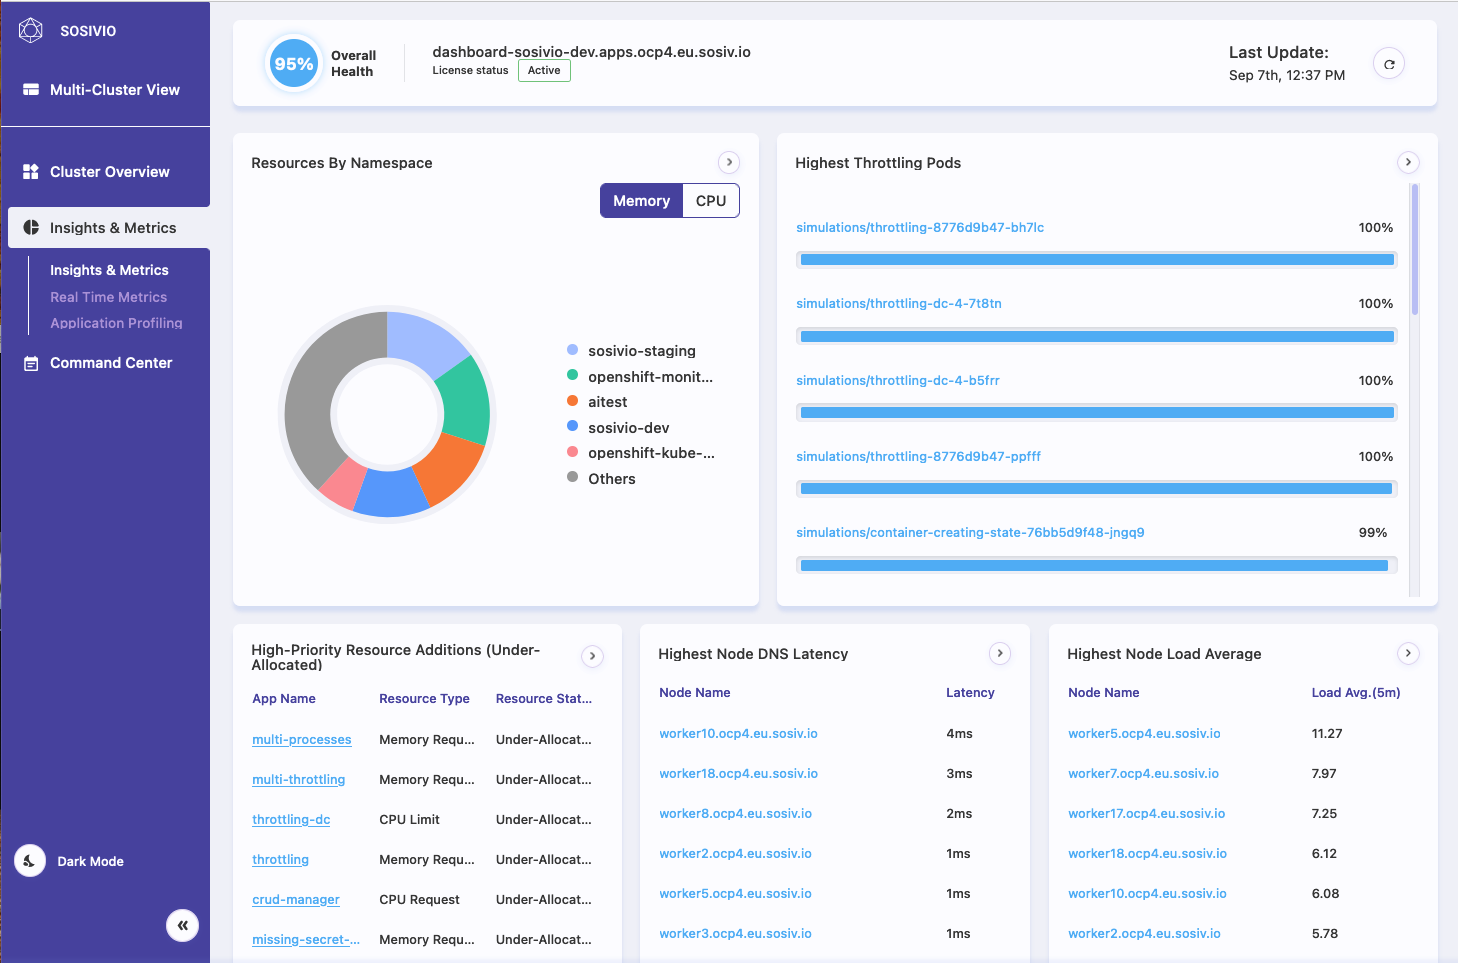Click the Command Center calendar icon
The image size is (1458, 963).
point(31,363)
